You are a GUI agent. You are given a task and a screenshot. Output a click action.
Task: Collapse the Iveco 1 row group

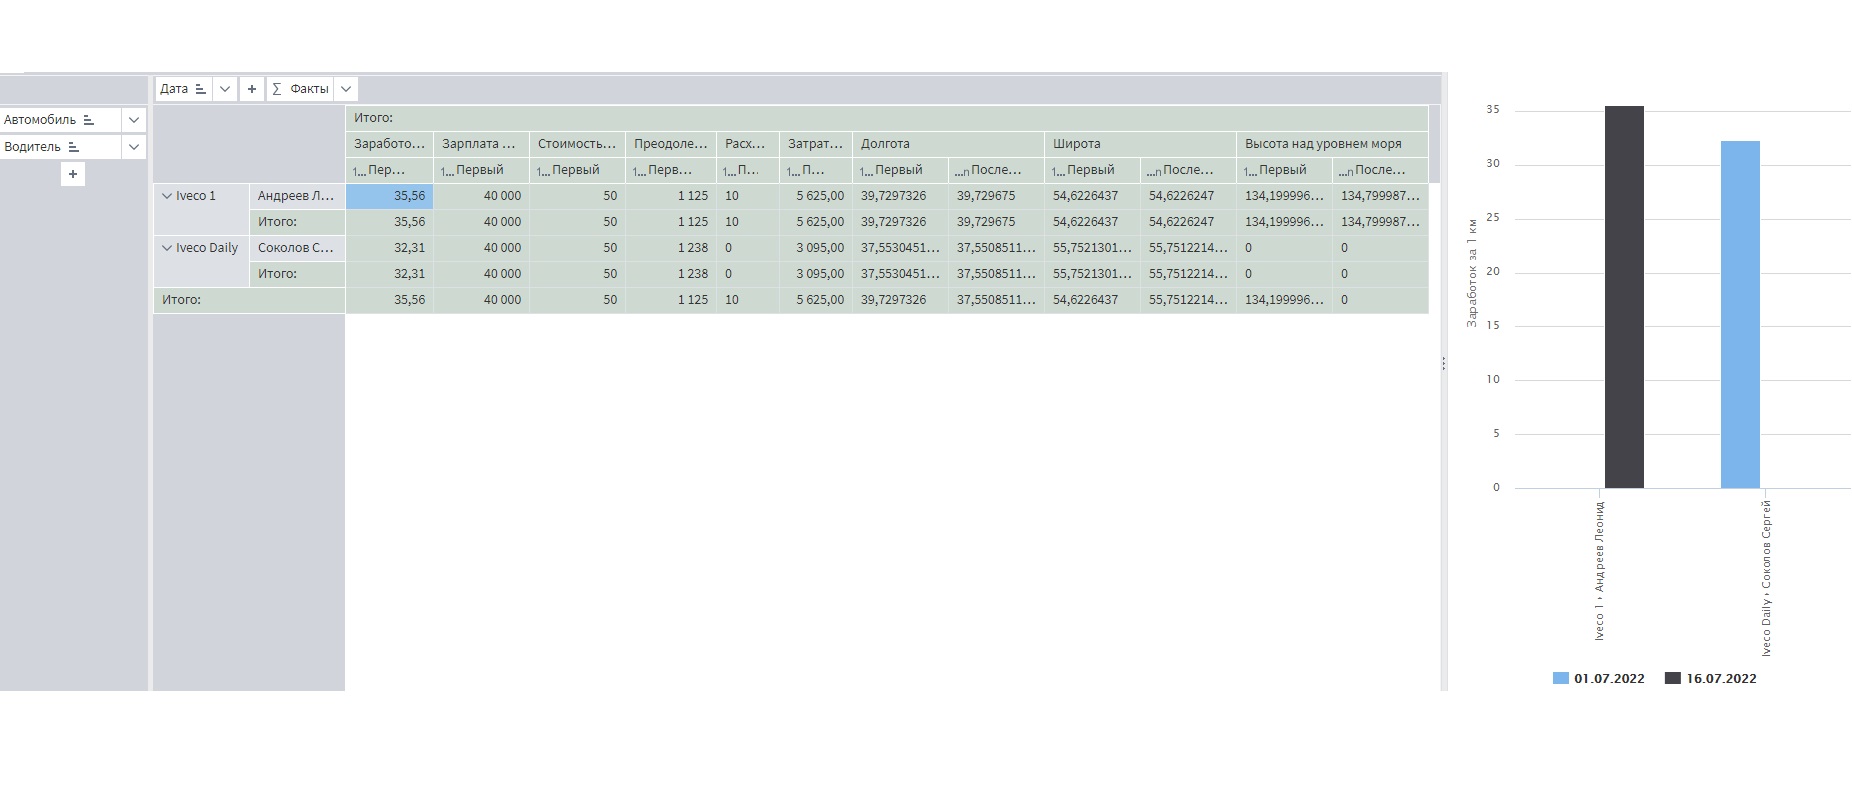[167, 196]
